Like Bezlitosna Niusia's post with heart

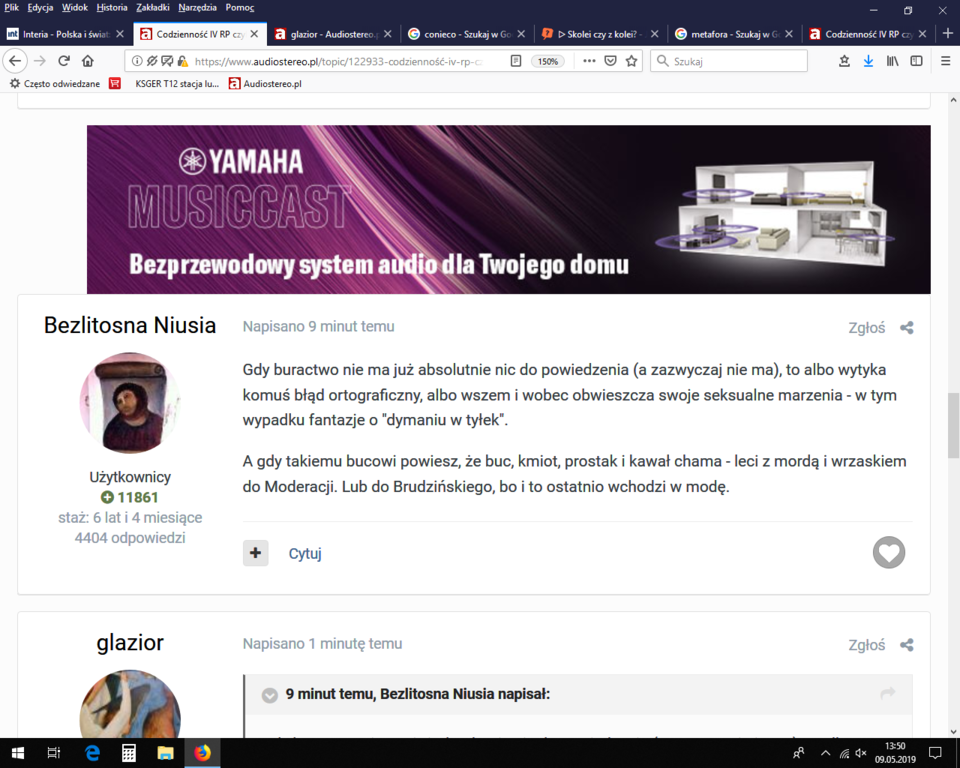888,552
